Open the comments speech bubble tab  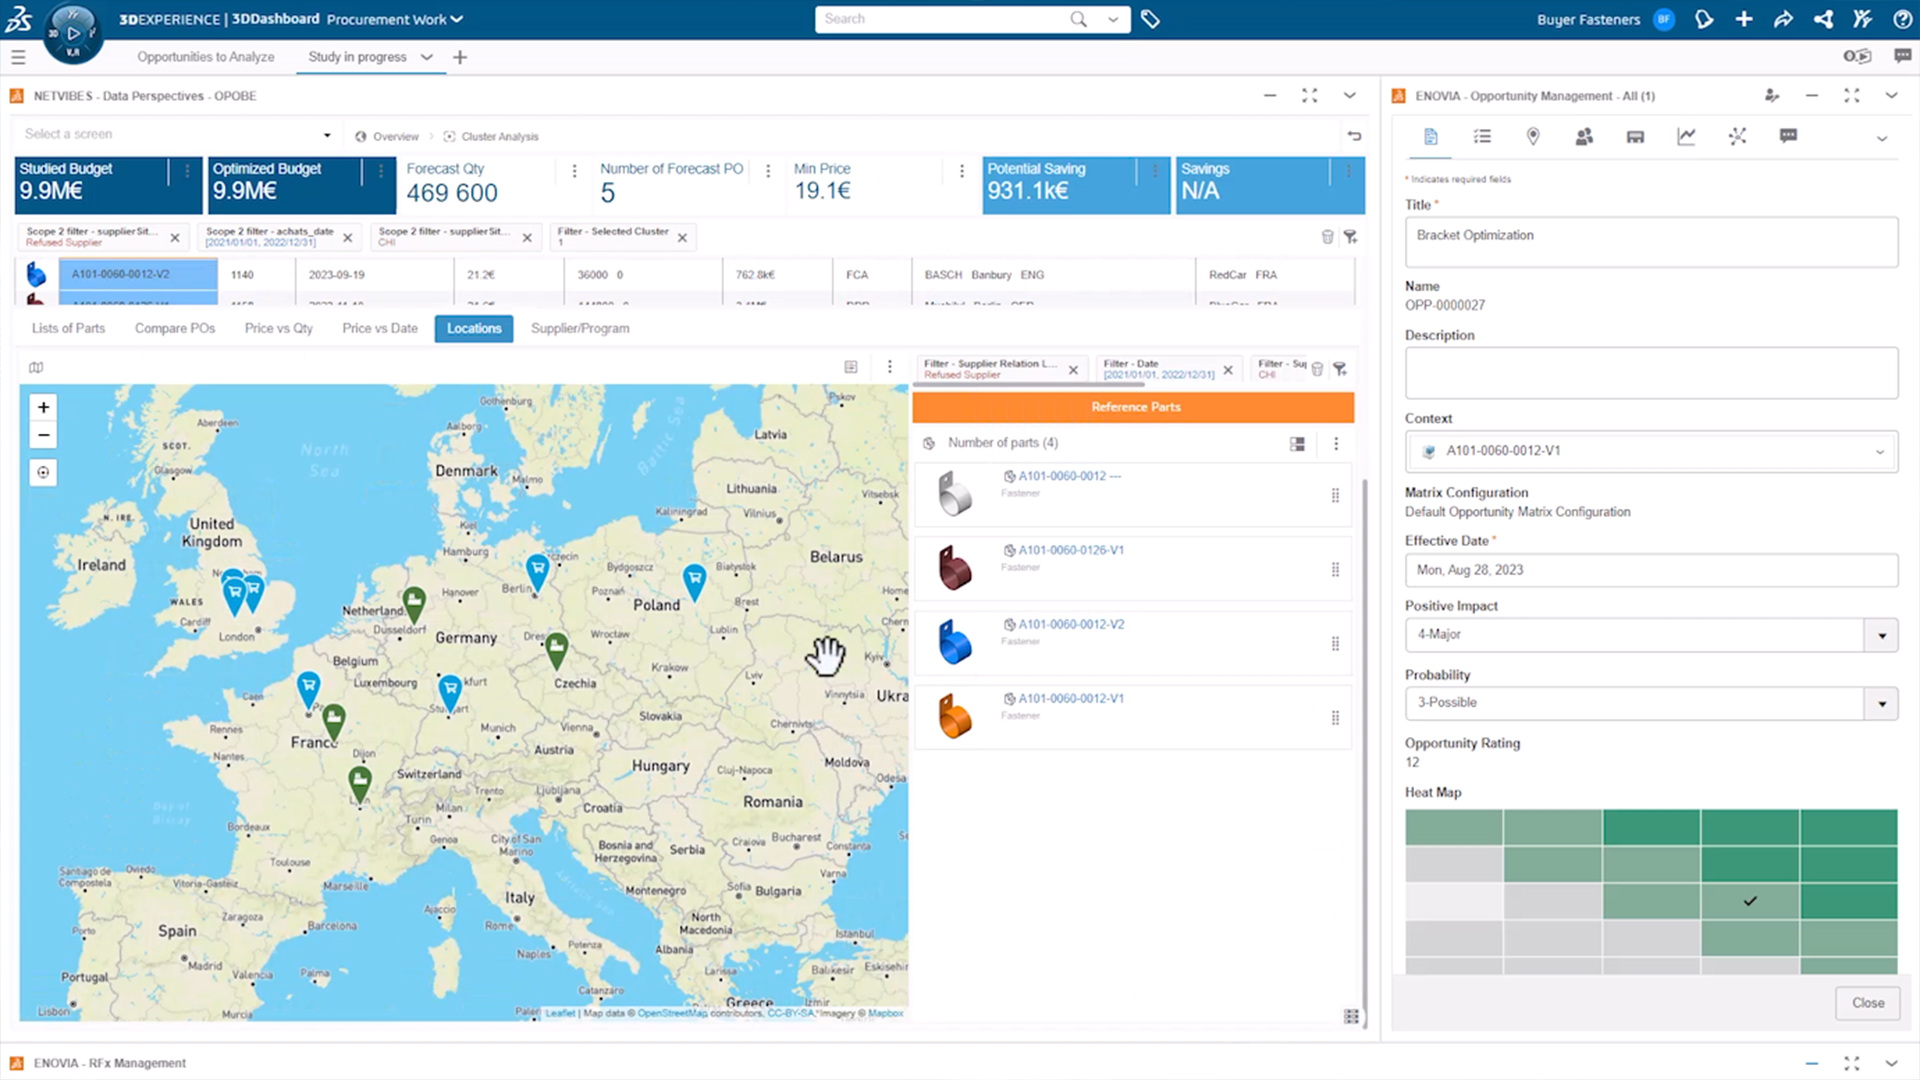tap(1788, 136)
